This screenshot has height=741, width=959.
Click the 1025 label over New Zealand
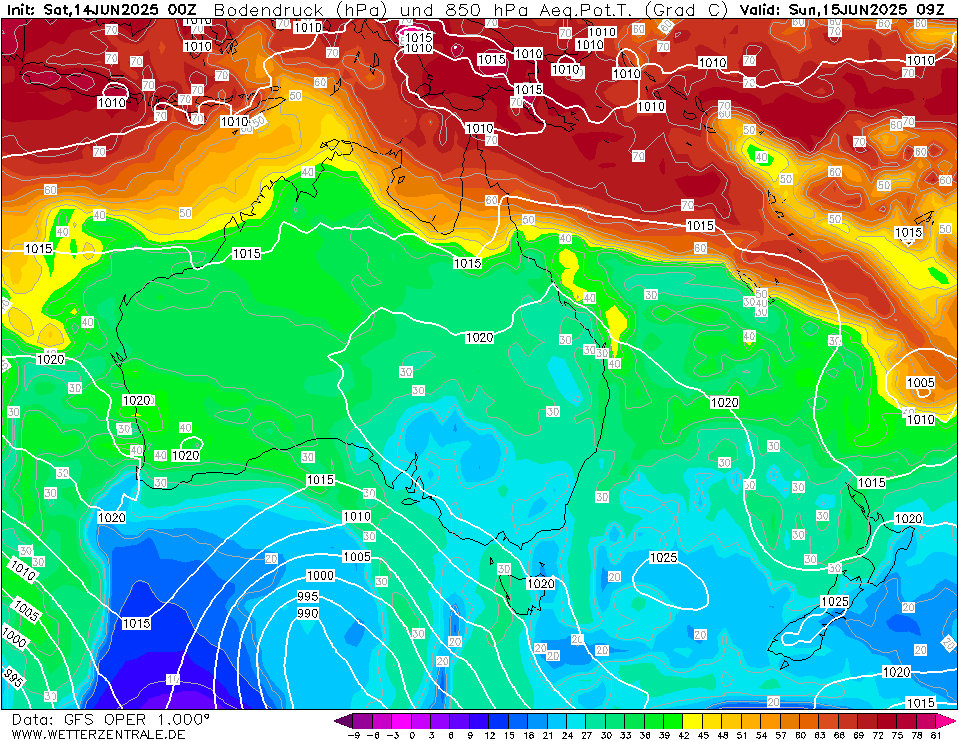[834, 602]
